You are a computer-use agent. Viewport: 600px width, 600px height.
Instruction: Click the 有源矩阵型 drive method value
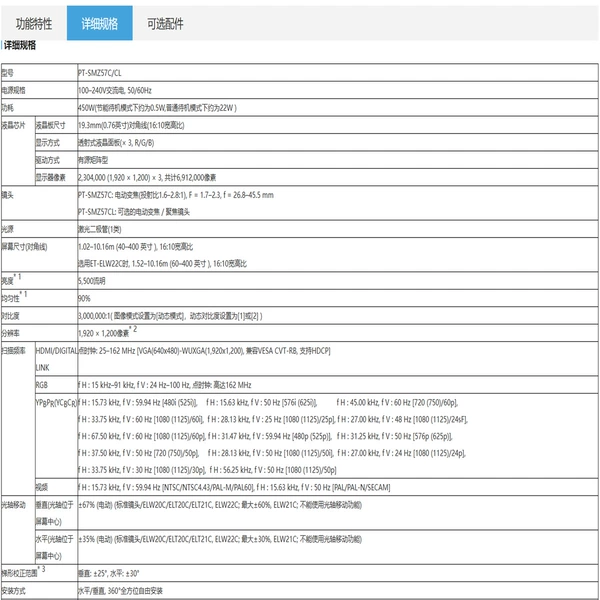coord(93,160)
